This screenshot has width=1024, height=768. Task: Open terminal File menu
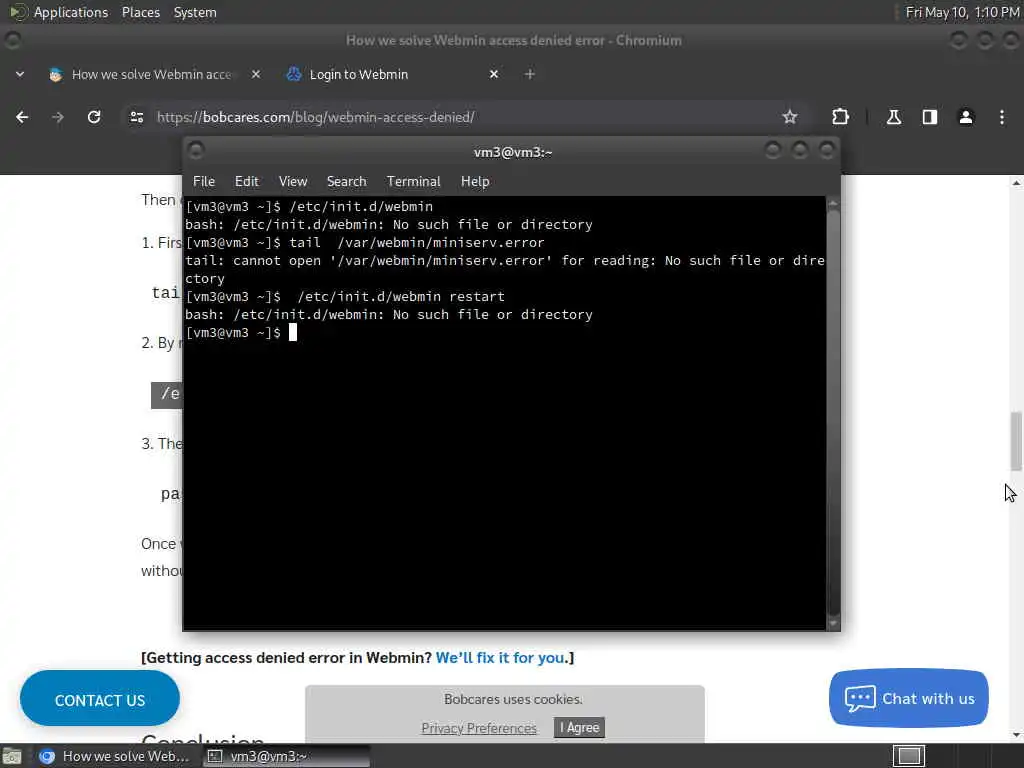coord(204,182)
